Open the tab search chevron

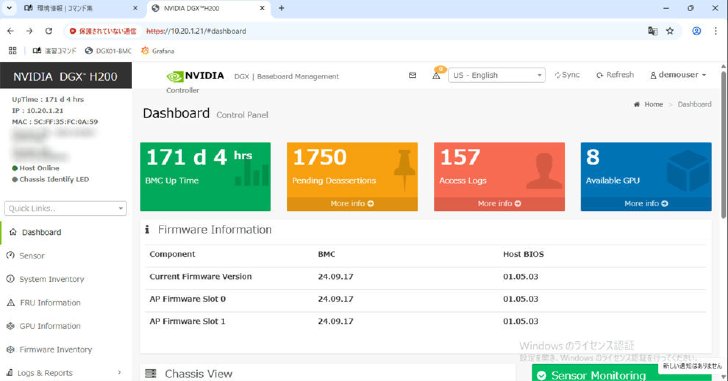9,8
